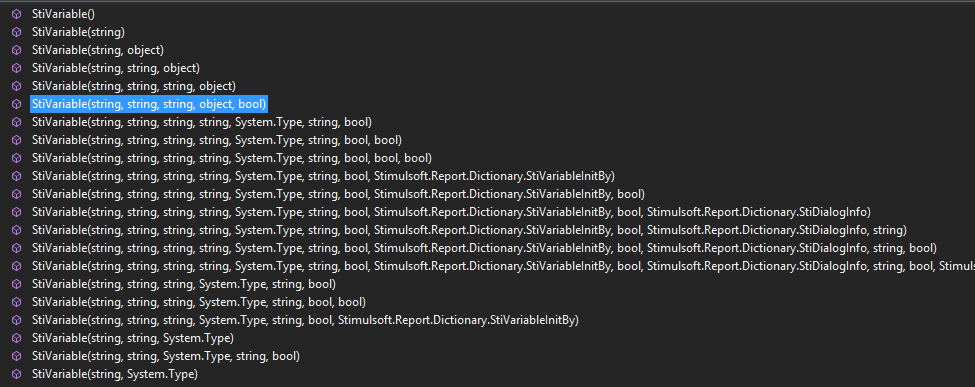Select overload ending StiDialogInfo, string, bool)

point(484,248)
